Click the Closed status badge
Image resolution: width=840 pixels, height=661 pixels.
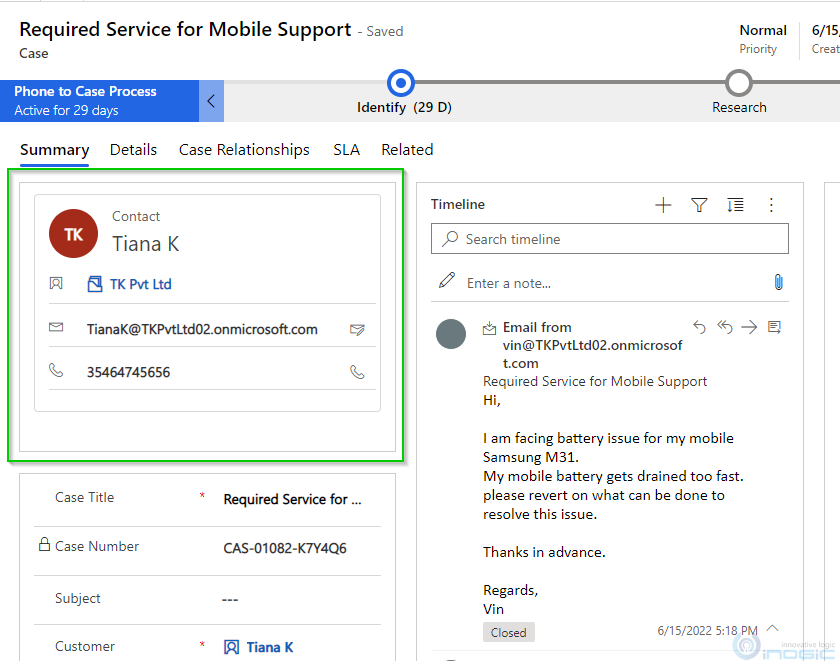pos(509,633)
